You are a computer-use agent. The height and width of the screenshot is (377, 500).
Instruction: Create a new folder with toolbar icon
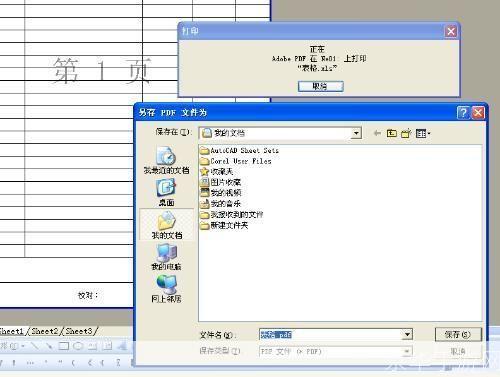point(406,133)
